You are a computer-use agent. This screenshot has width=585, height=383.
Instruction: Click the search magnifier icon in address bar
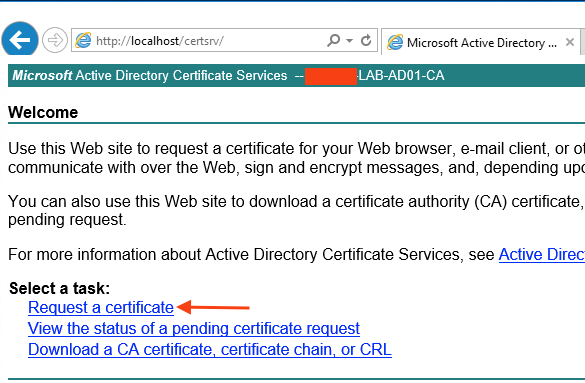(334, 40)
